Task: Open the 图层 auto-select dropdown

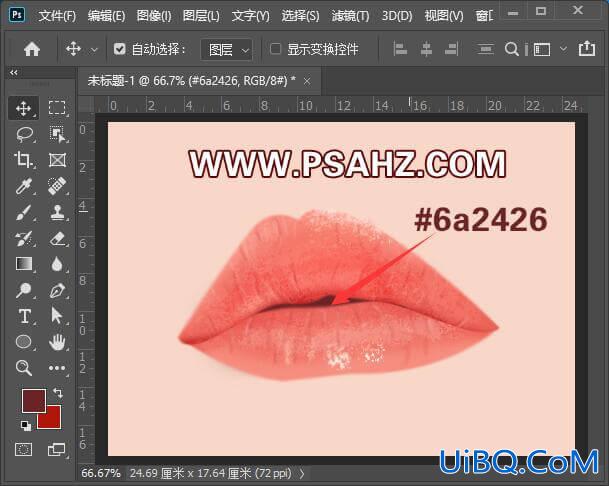Action: pyautogui.click(x=227, y=50)
